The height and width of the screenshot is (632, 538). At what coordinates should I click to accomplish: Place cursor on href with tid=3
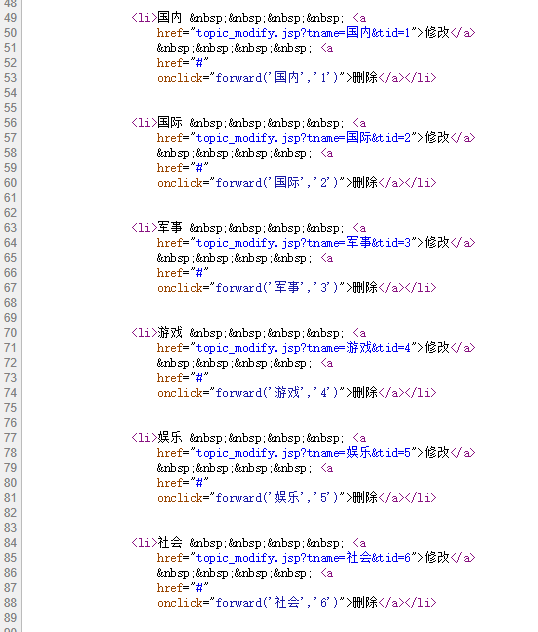pyautogui.click(x=316, y=243)
